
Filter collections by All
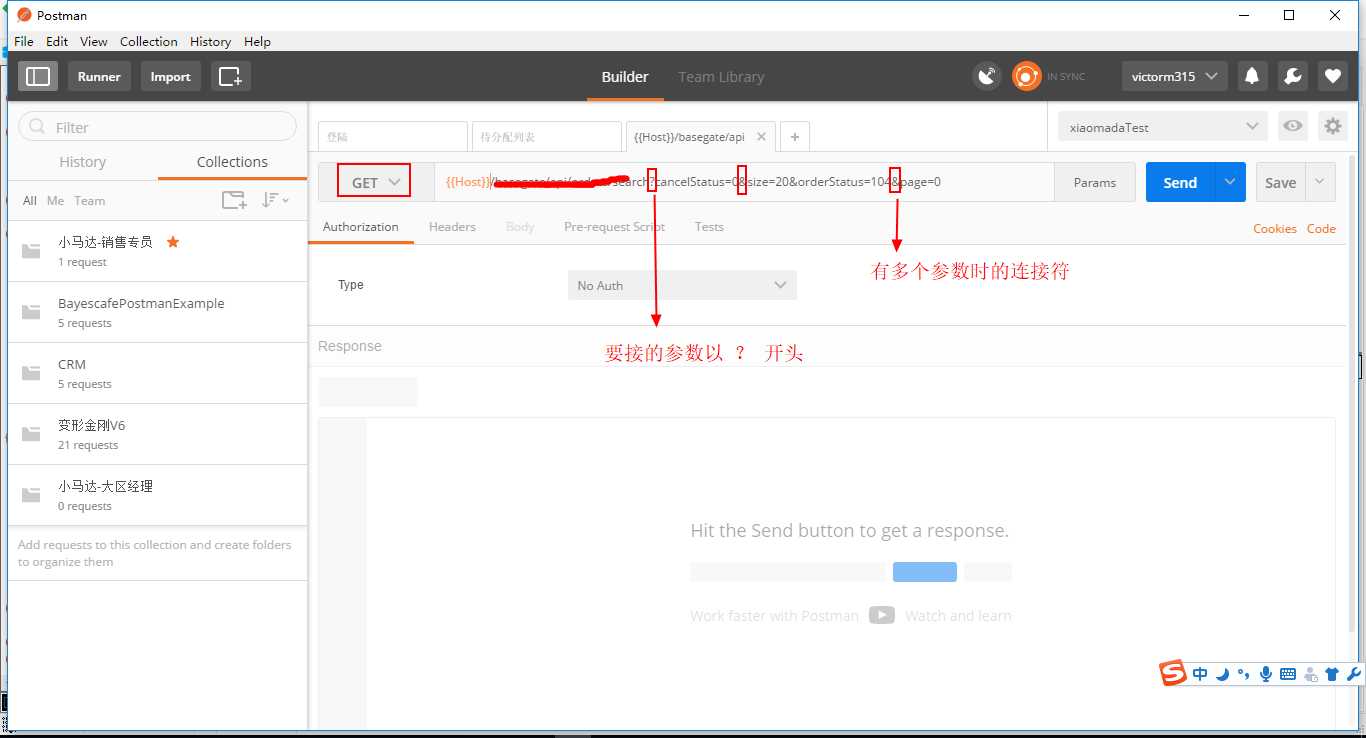click(29, 200)
